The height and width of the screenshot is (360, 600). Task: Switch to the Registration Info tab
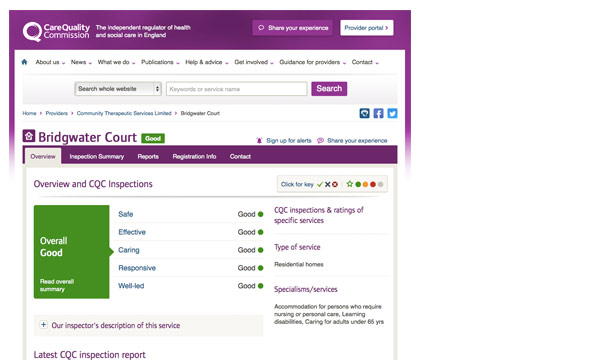pos(194,156)
